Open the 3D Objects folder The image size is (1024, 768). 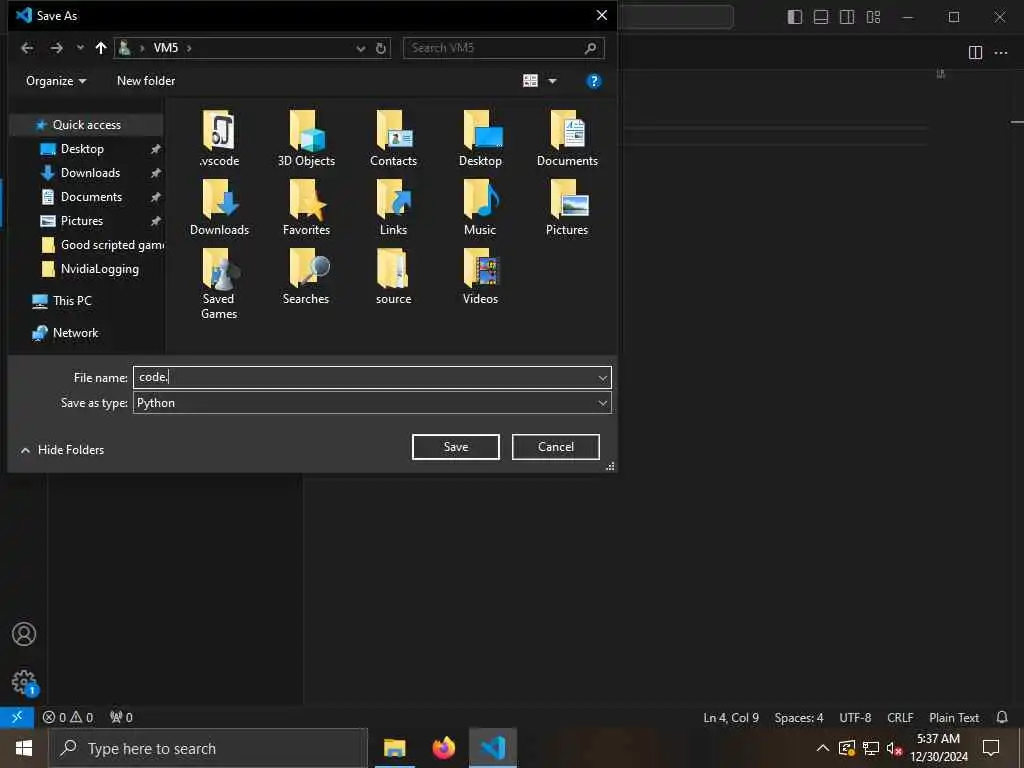[306, 138]
